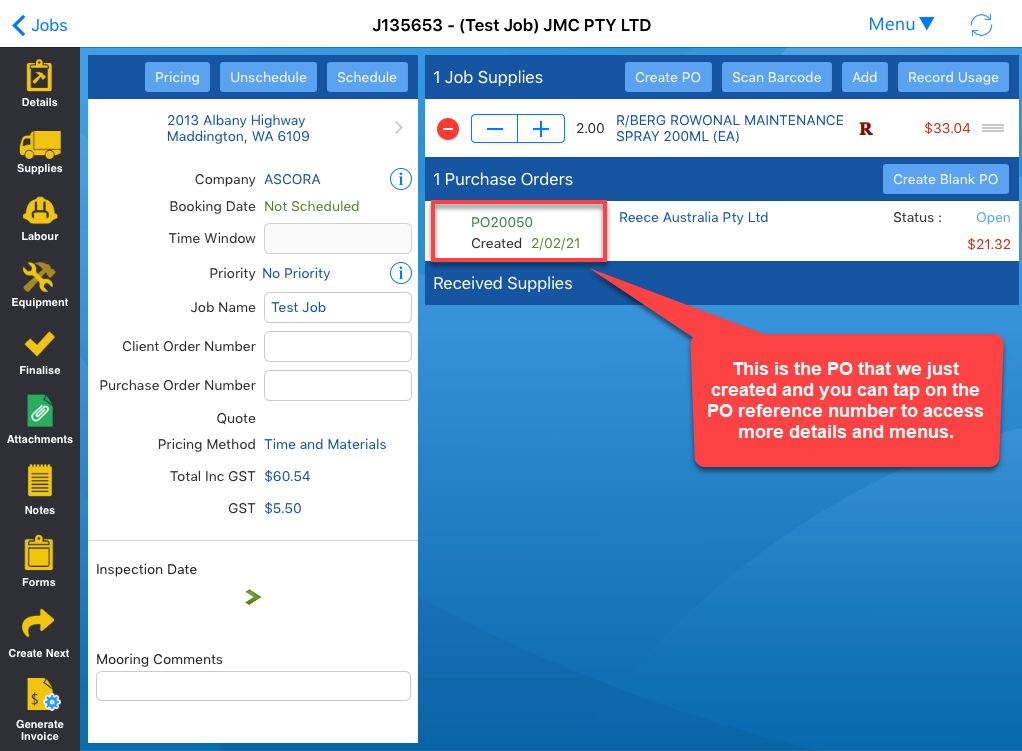
Task: Open purchase order PO20050
Action: click(502, 222)
